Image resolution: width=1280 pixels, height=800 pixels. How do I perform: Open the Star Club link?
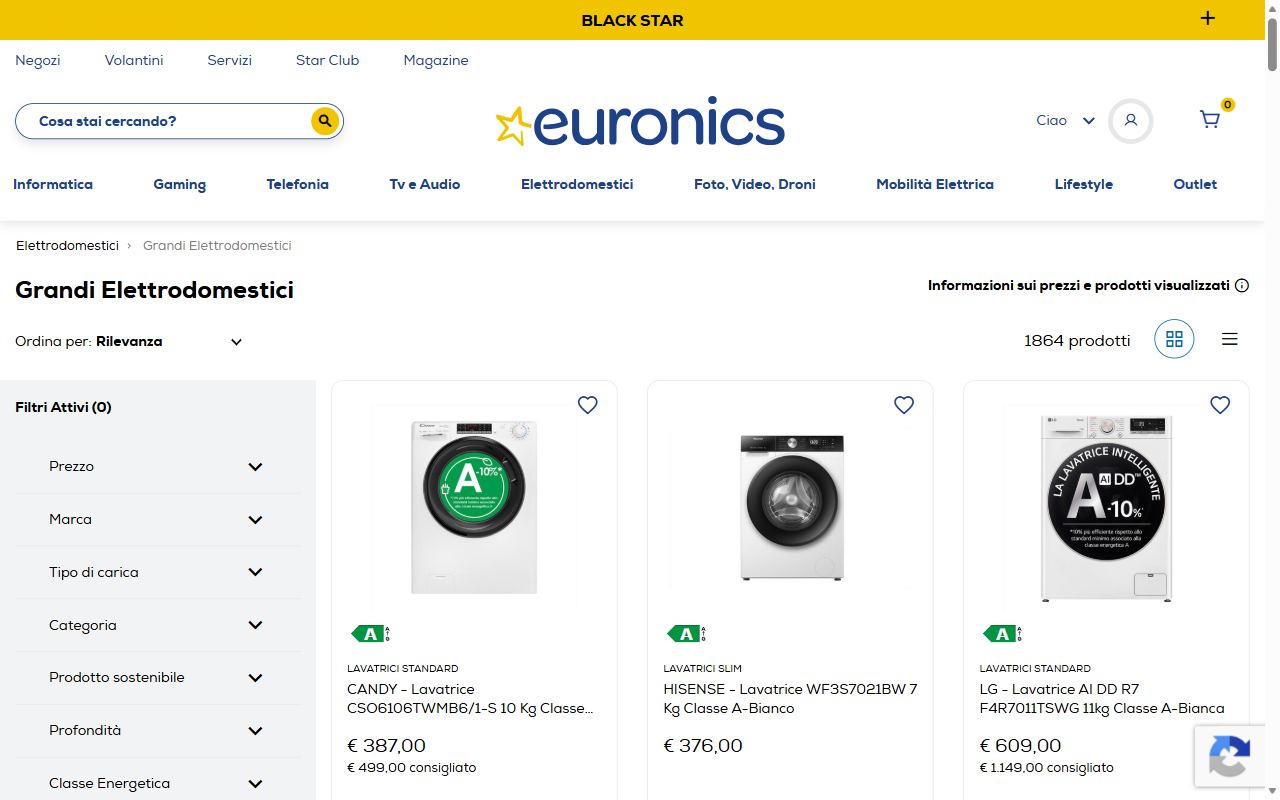pyautogui.click(x=327, y=60)
